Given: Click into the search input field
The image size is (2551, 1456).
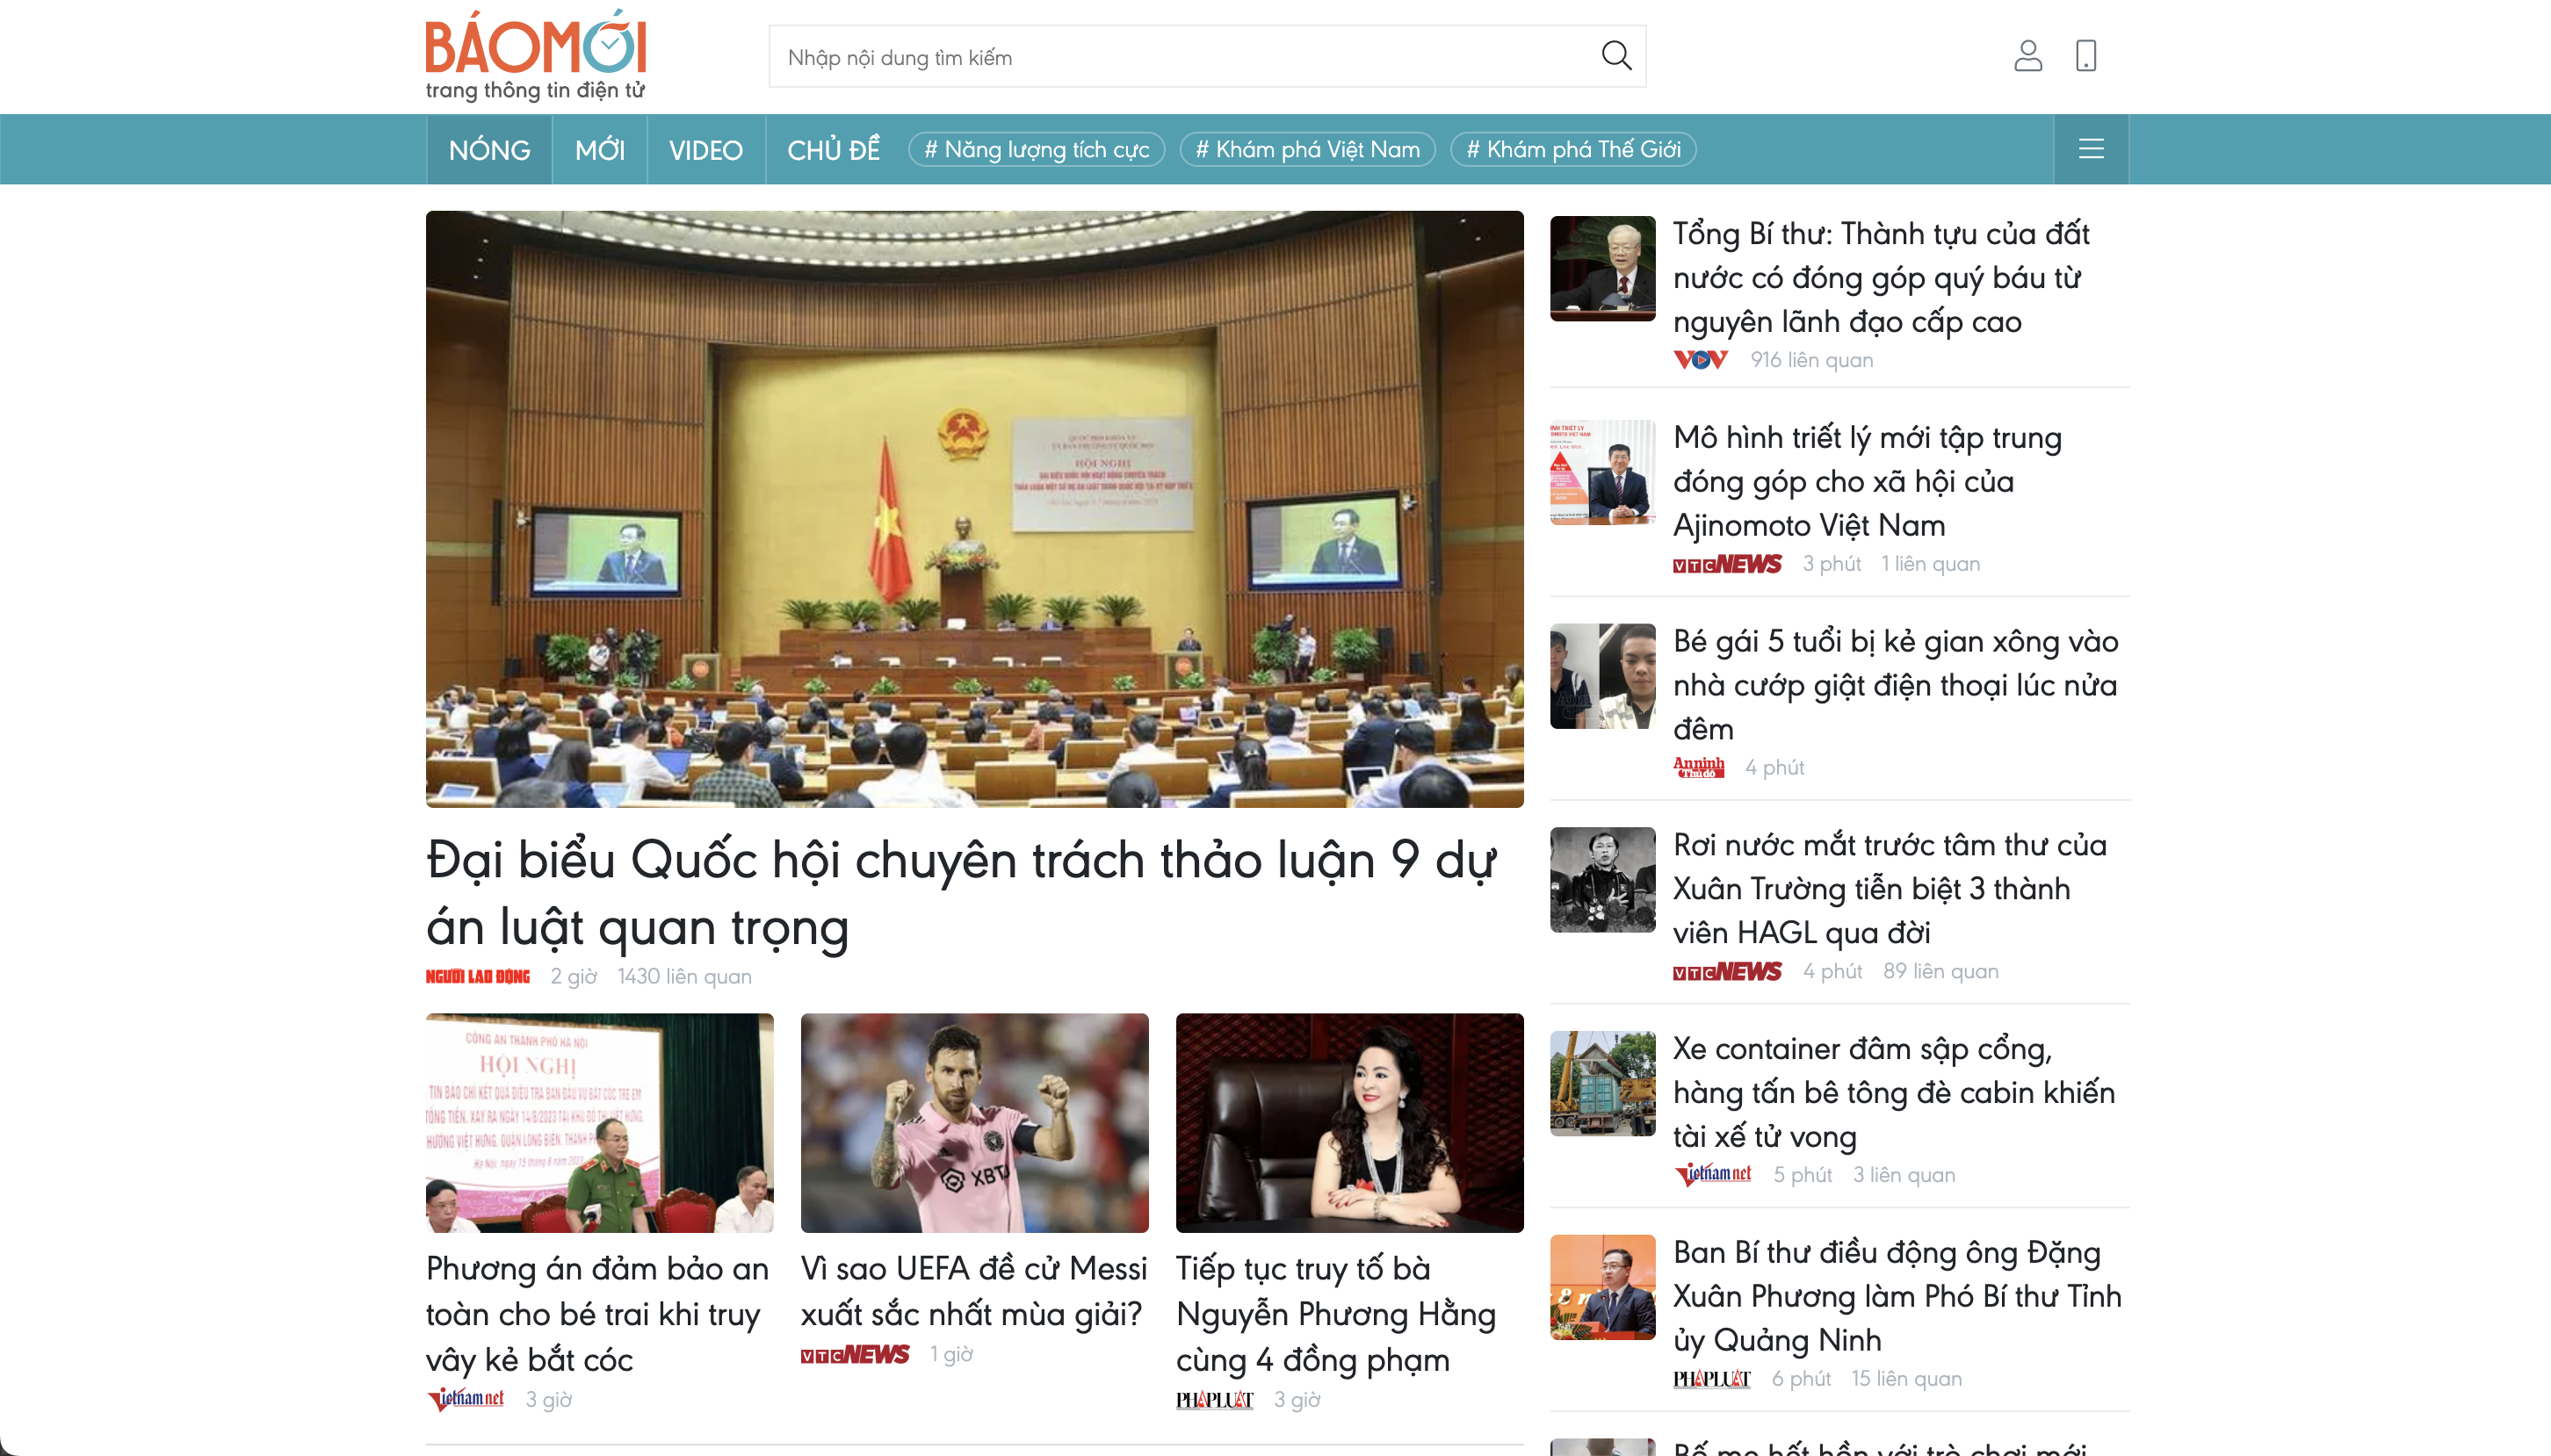Looking at the screenshot, I should point(1180,57).
